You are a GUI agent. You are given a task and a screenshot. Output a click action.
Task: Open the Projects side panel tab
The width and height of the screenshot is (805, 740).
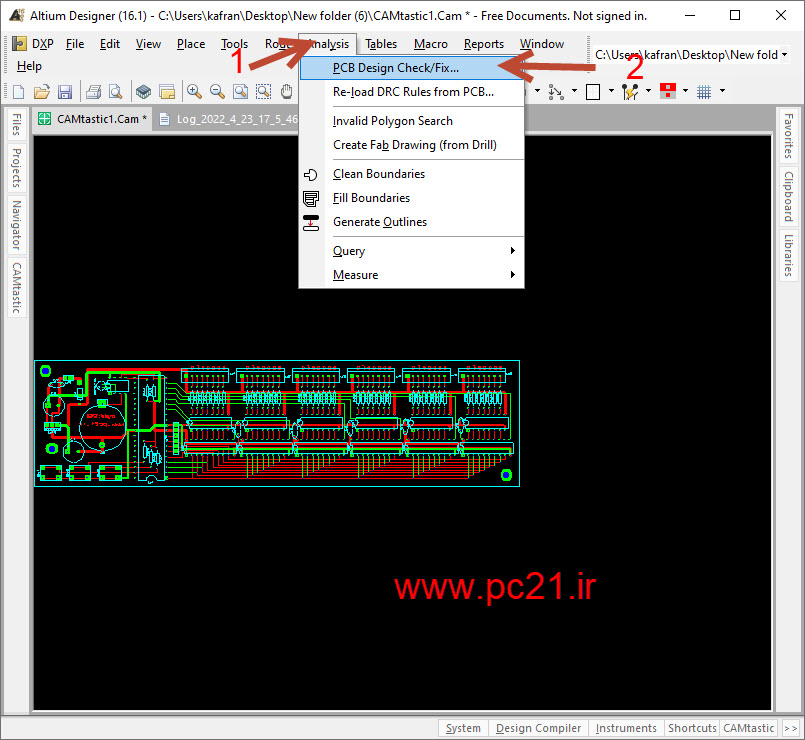[x=17, y=168]
